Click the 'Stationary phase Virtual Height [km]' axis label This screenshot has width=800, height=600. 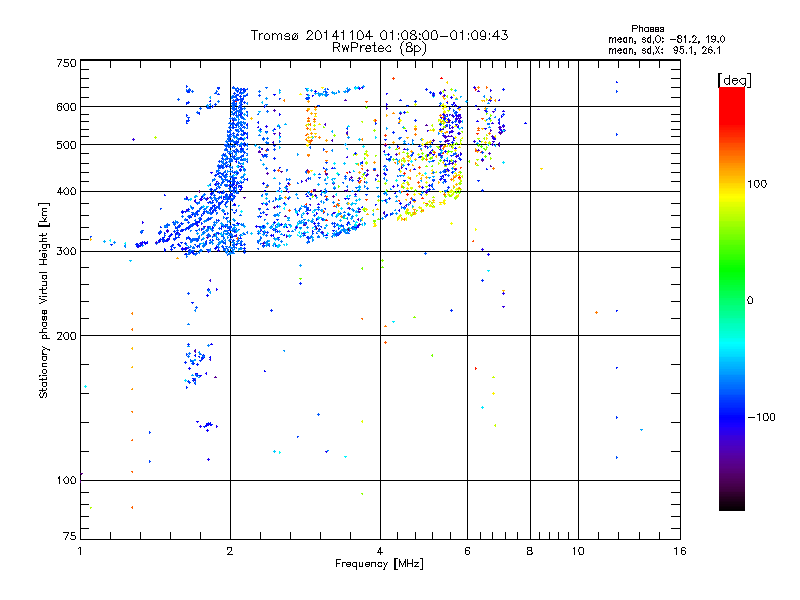coord(44,300)
